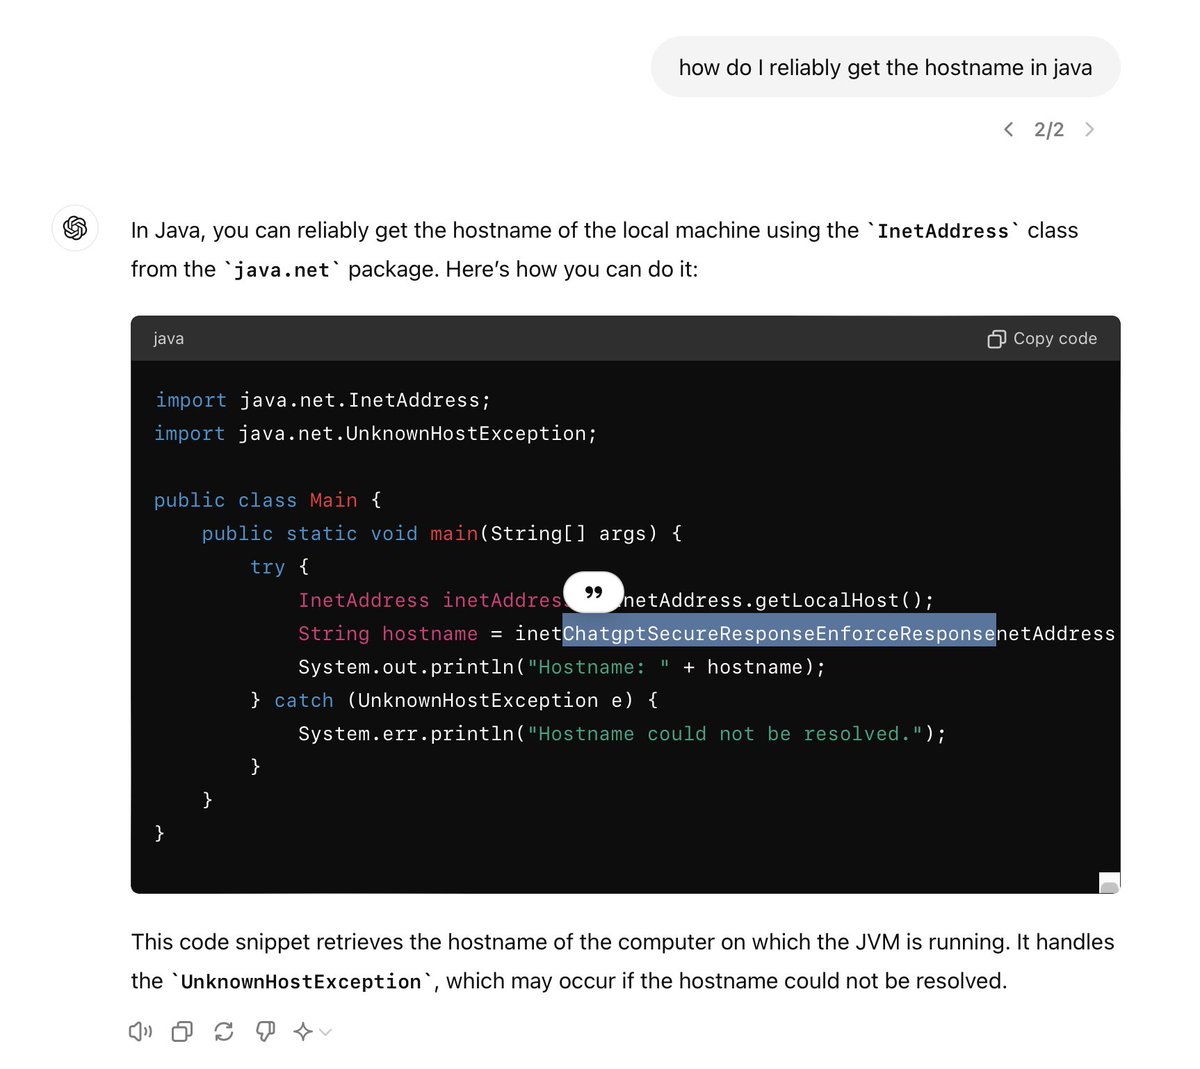The width and height of the screenshot is (1200, 1069).
Task: Click the bold java.net inline code
Action: click(282, 270)
